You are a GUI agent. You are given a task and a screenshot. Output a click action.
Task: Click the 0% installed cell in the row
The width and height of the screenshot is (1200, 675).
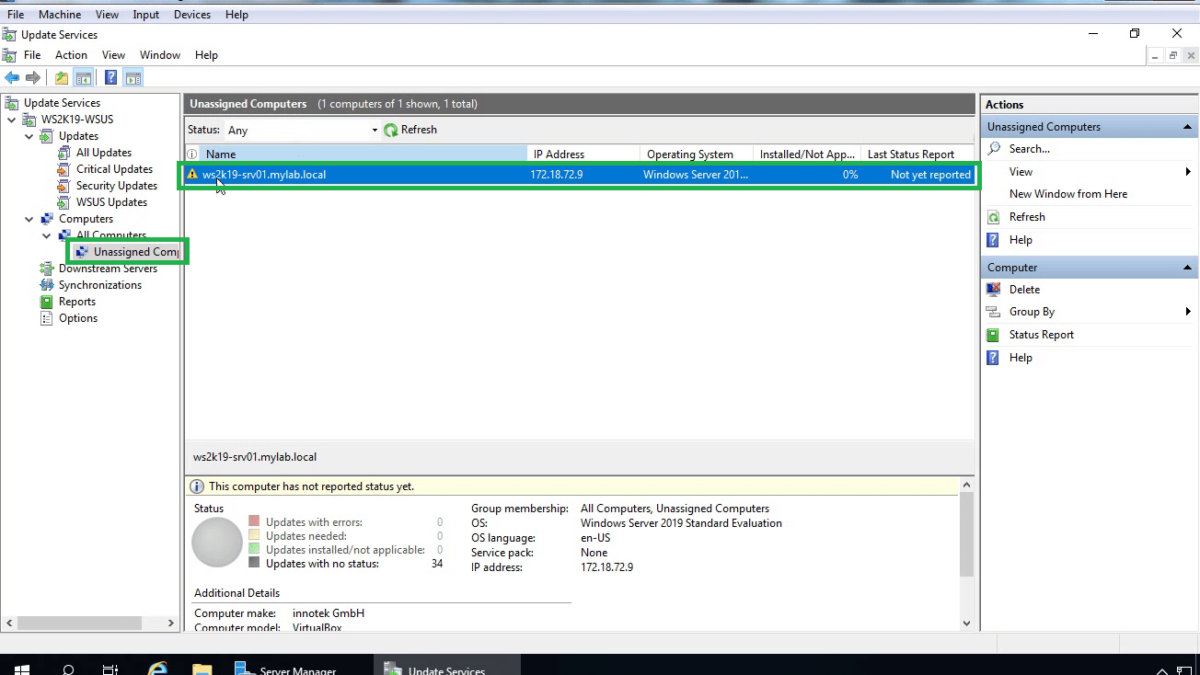point(850,174)
